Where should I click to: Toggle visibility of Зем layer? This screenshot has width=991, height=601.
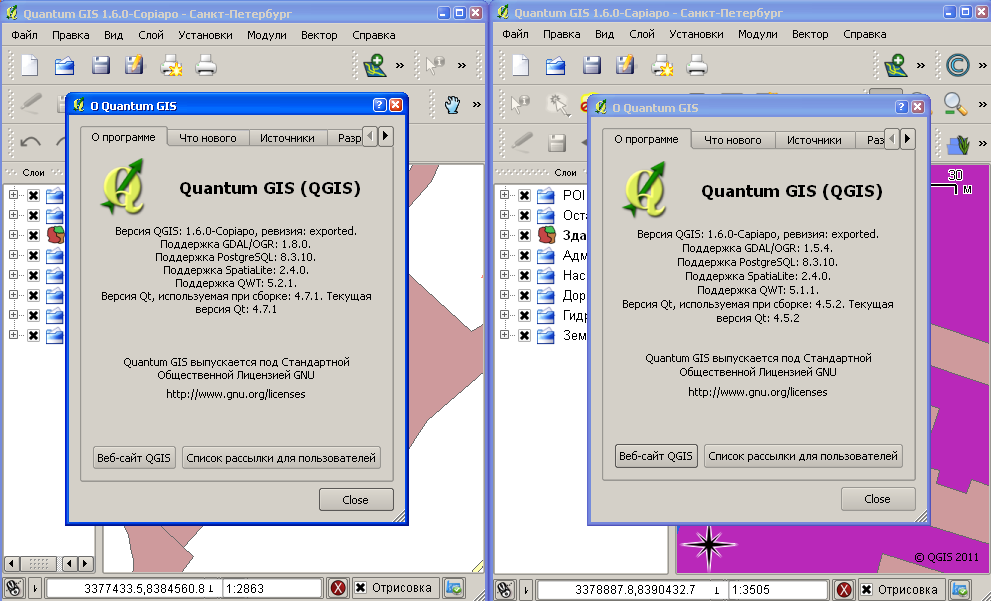(524, 335)
